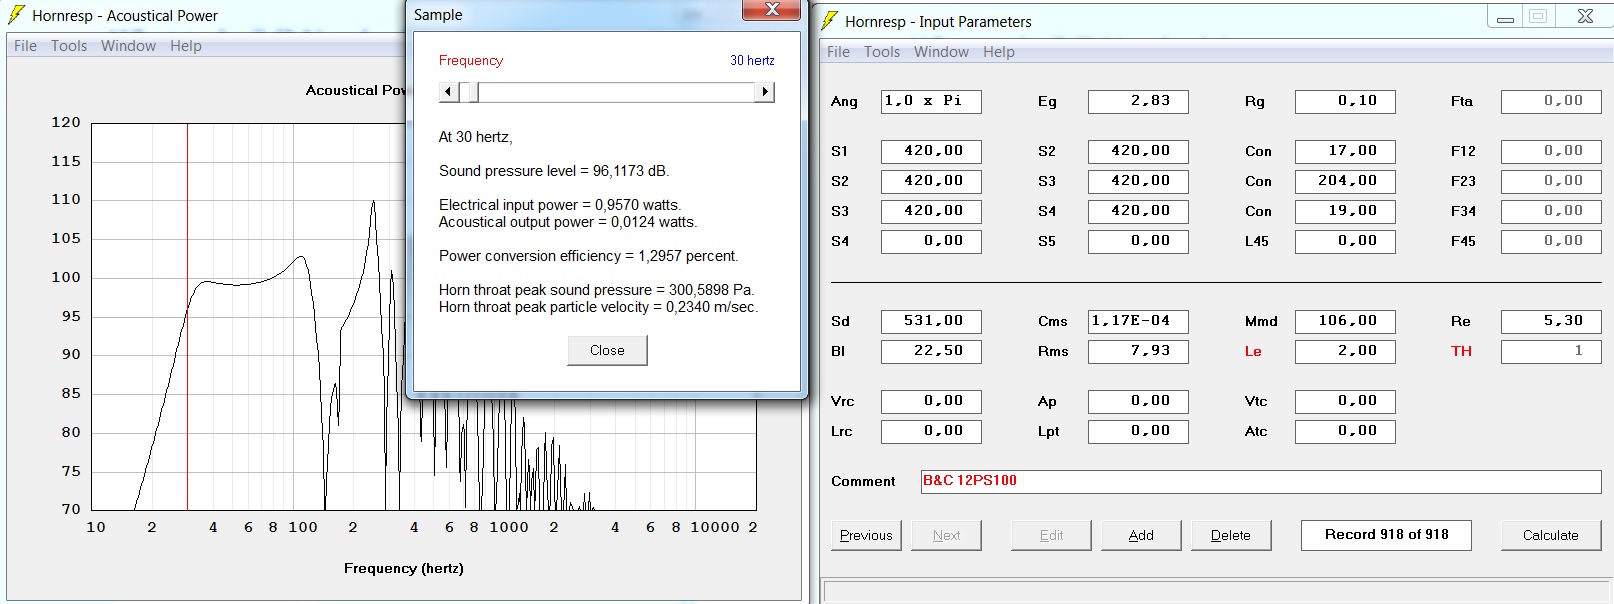Open Help menu in Input Parameters window
Screen dimensions: 1614x604
(x=998, y=52)
